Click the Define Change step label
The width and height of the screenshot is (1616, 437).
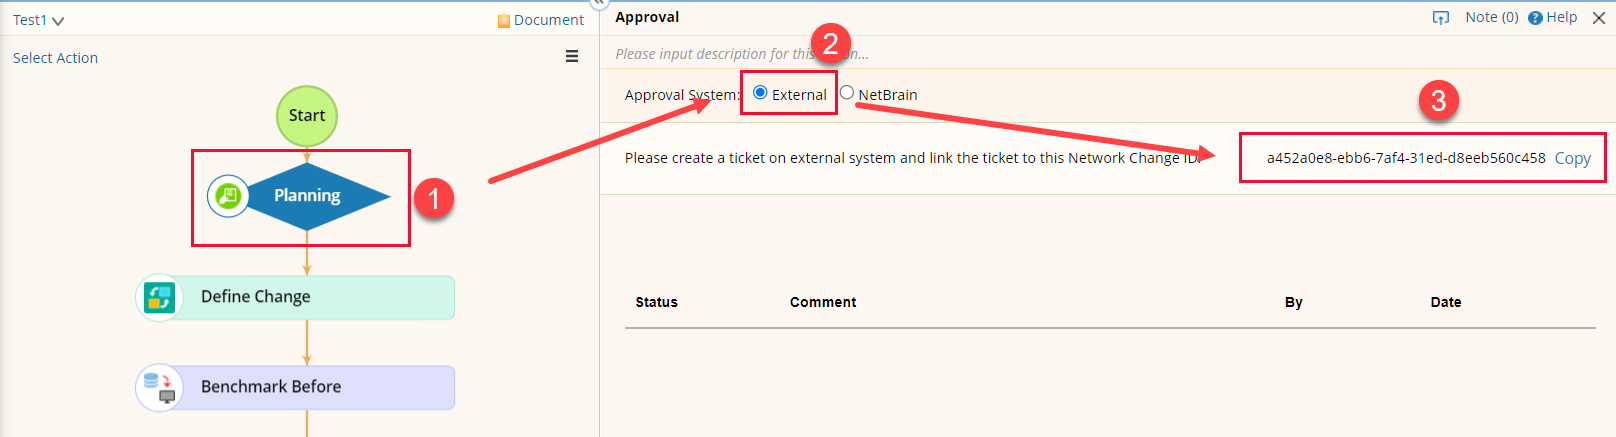(256, 297)
